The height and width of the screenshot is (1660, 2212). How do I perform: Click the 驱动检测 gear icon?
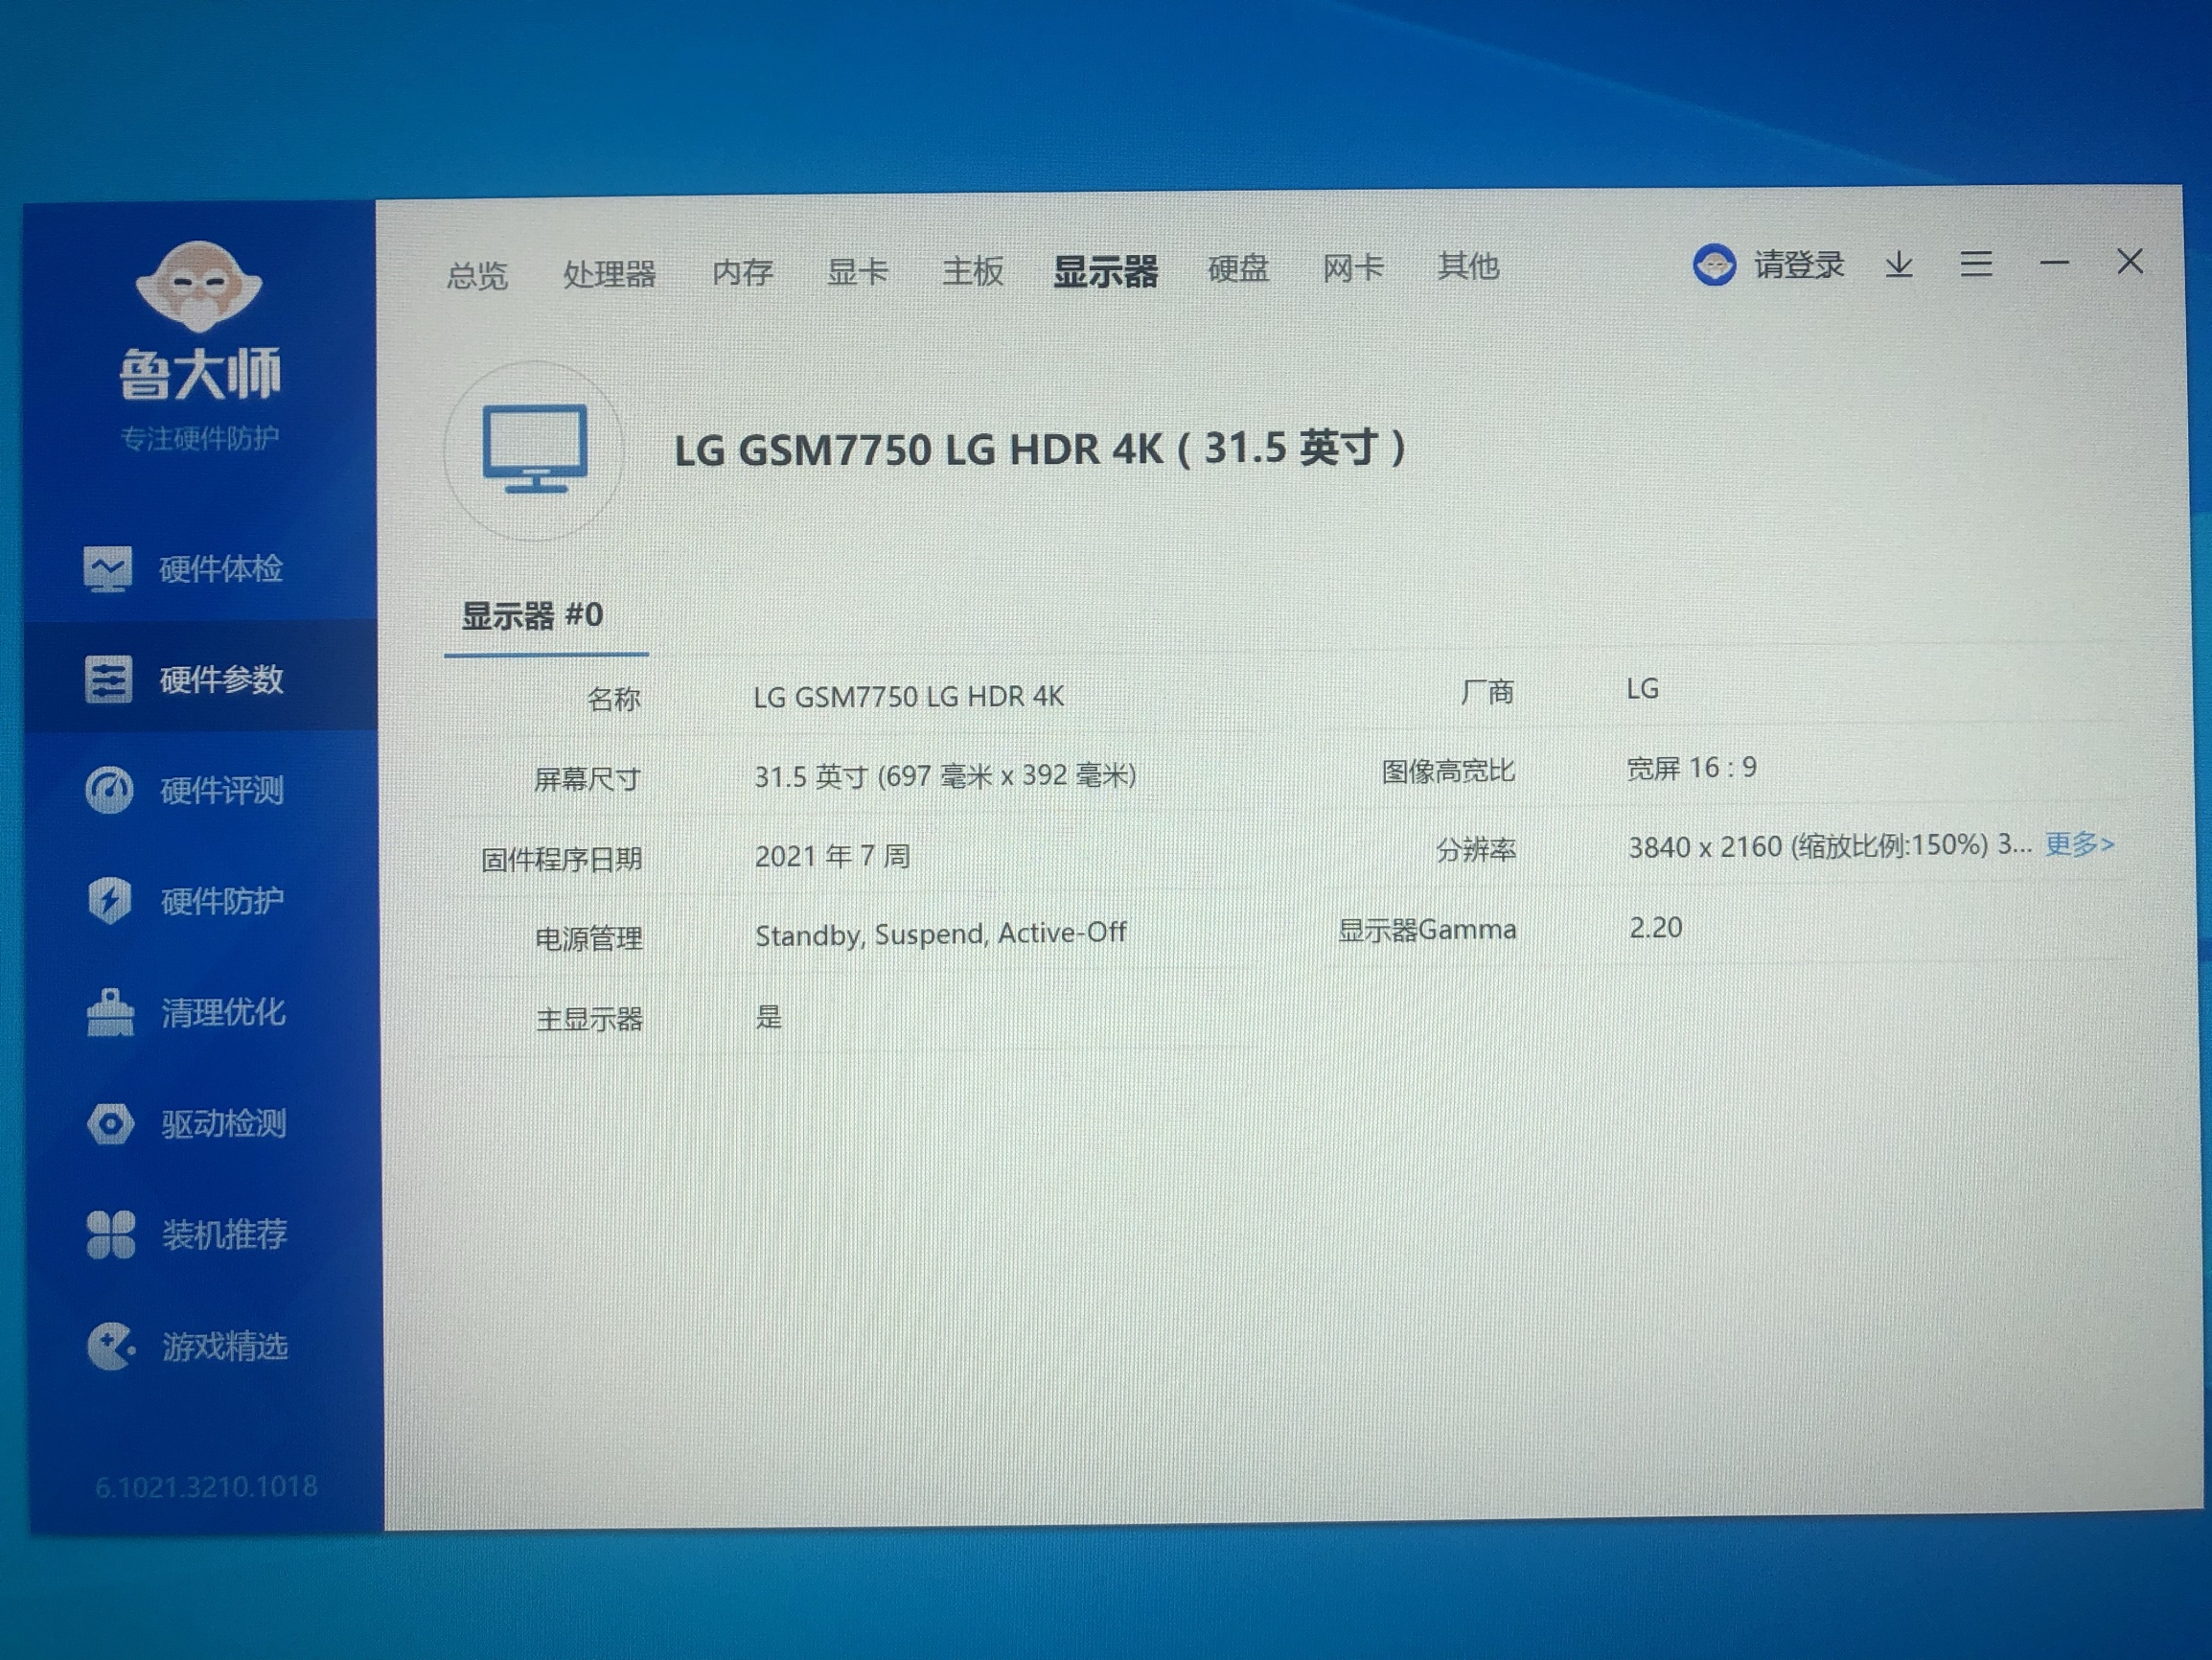point(110,1123)
